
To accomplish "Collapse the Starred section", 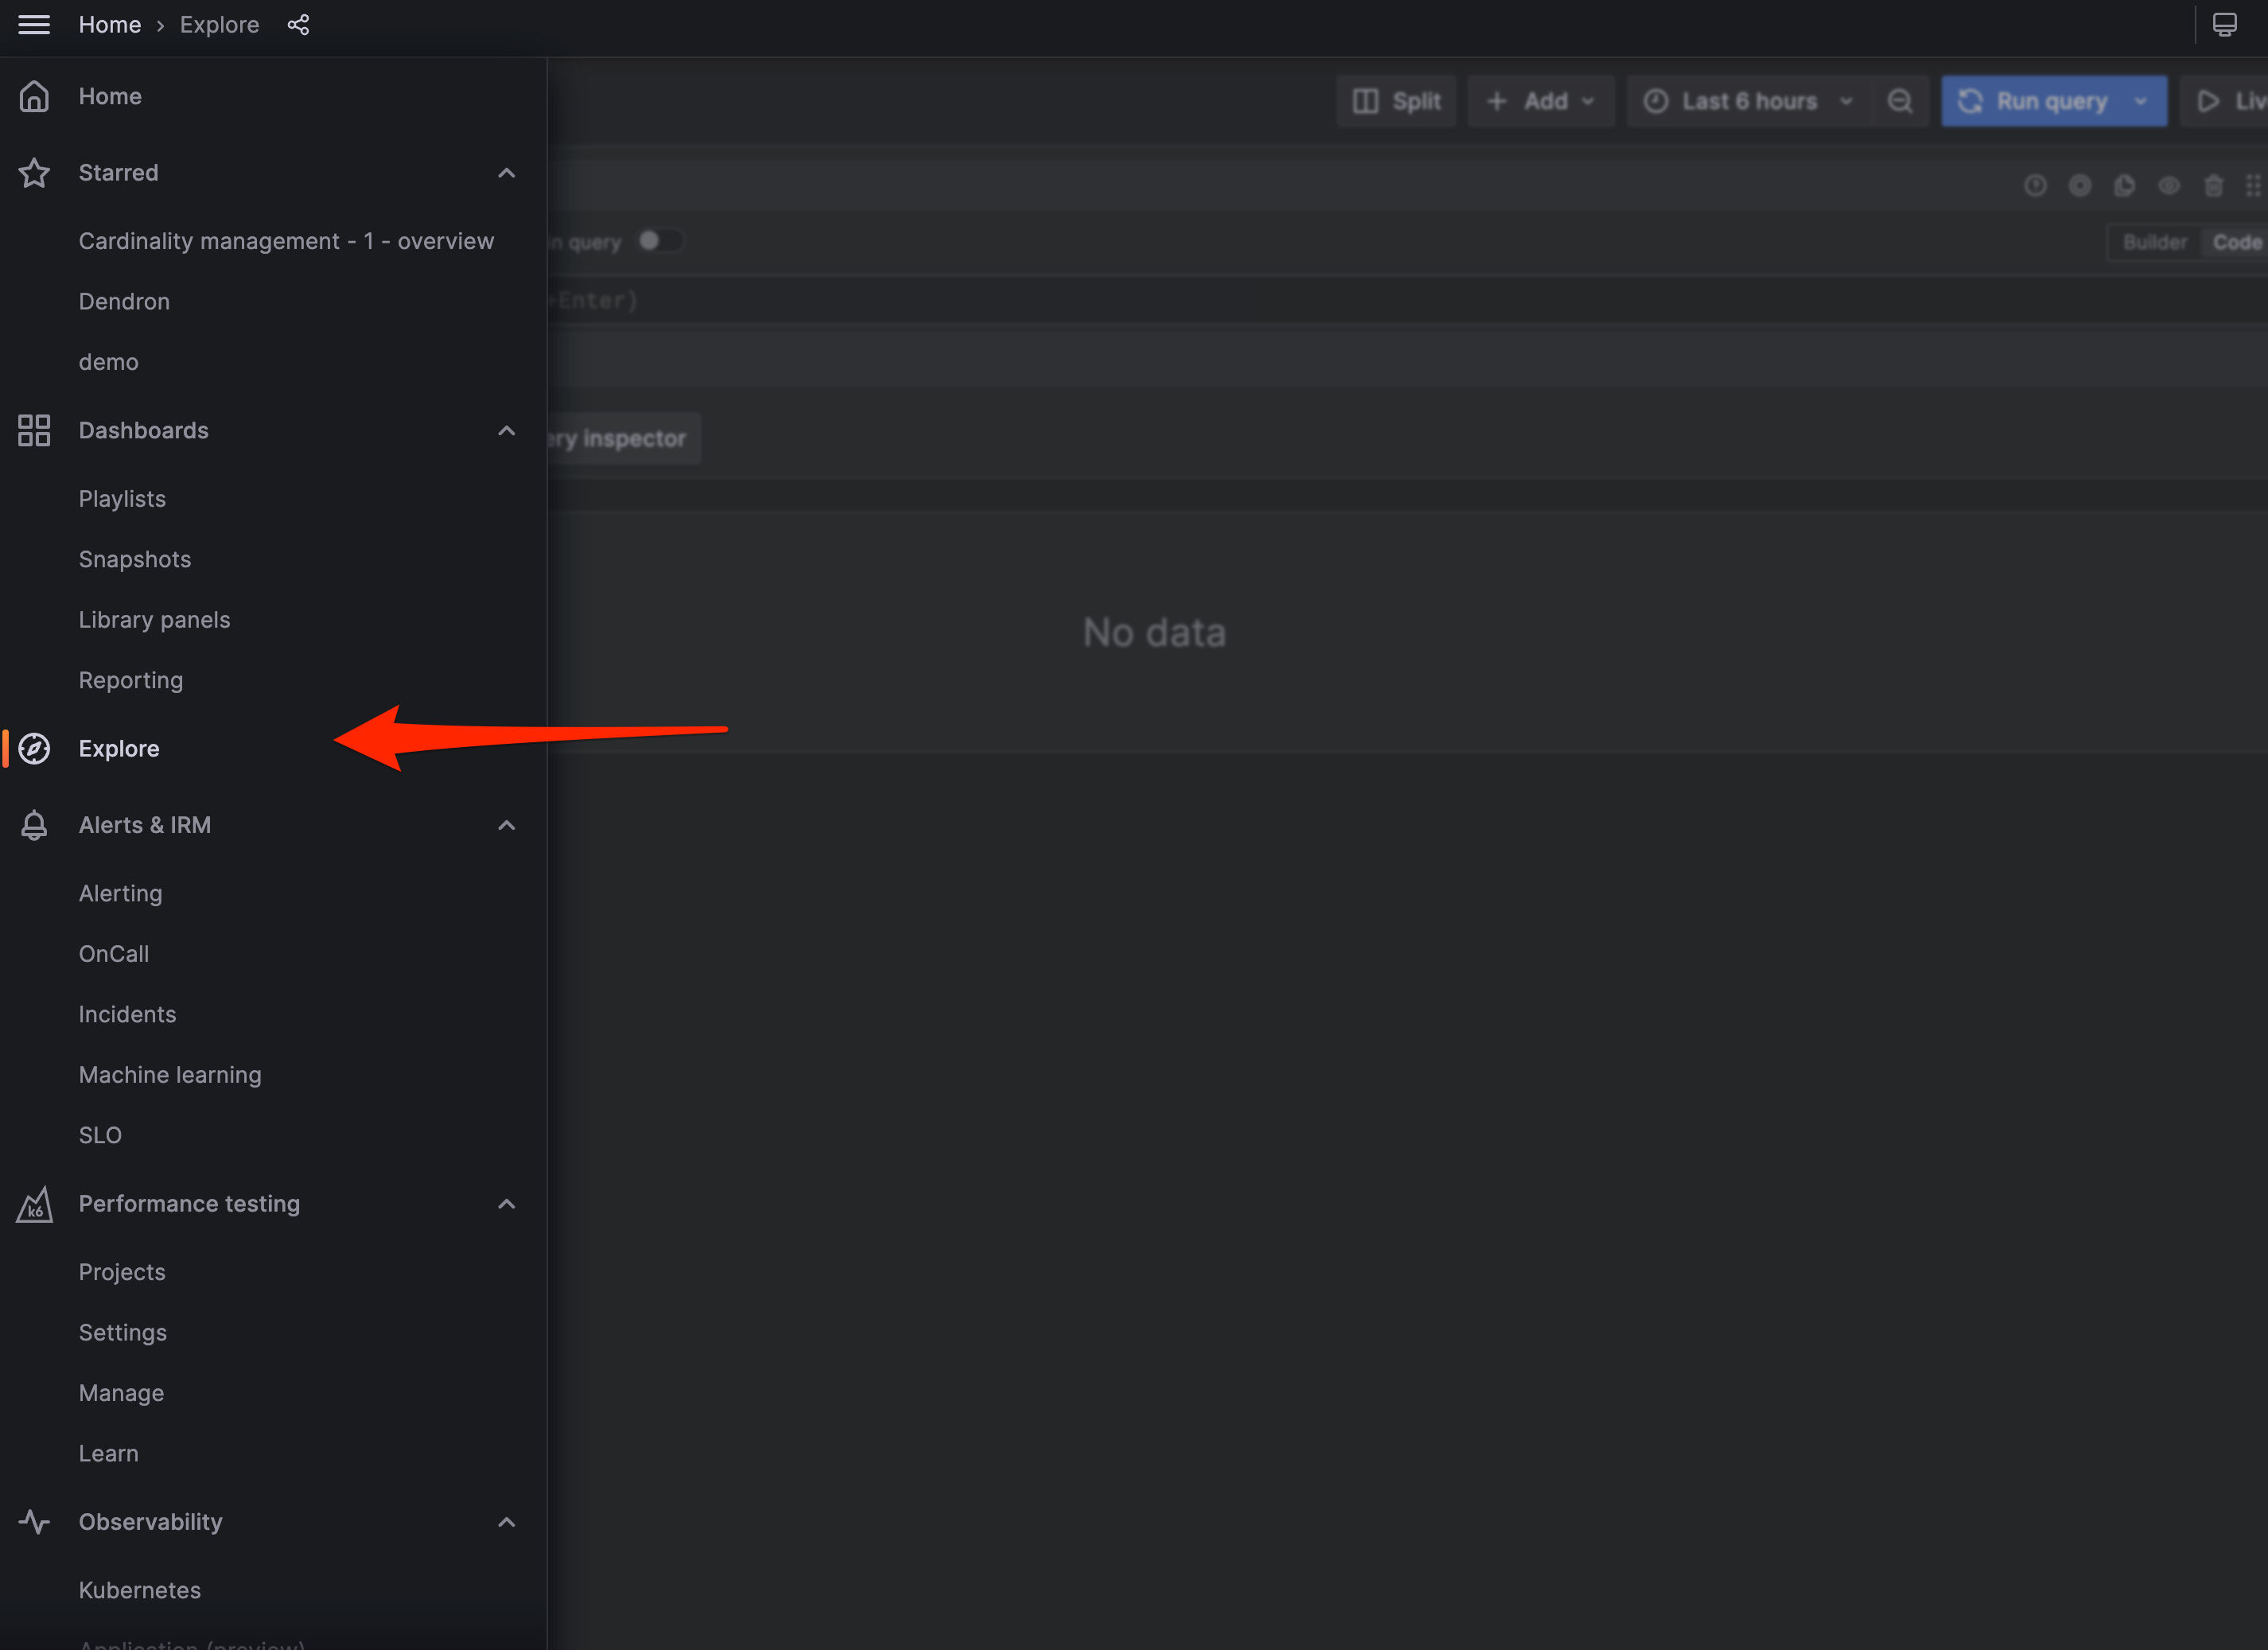I will (507, 172).
